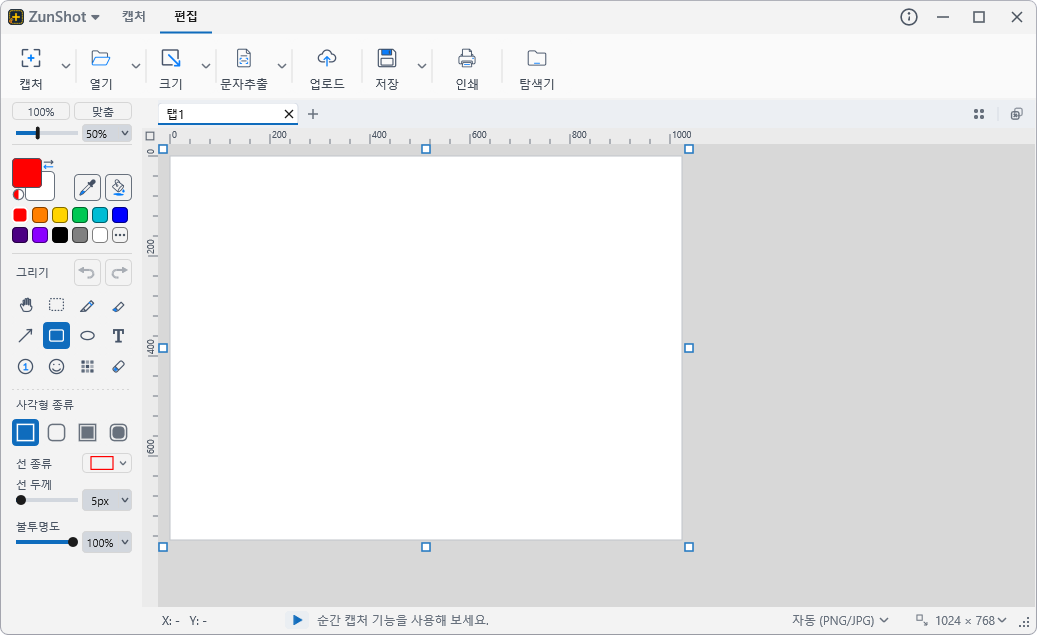Select the numbered step marker tool
The height and width of the screenshot is (635, 1037).
pyautogui.click(x=26, y=366)
